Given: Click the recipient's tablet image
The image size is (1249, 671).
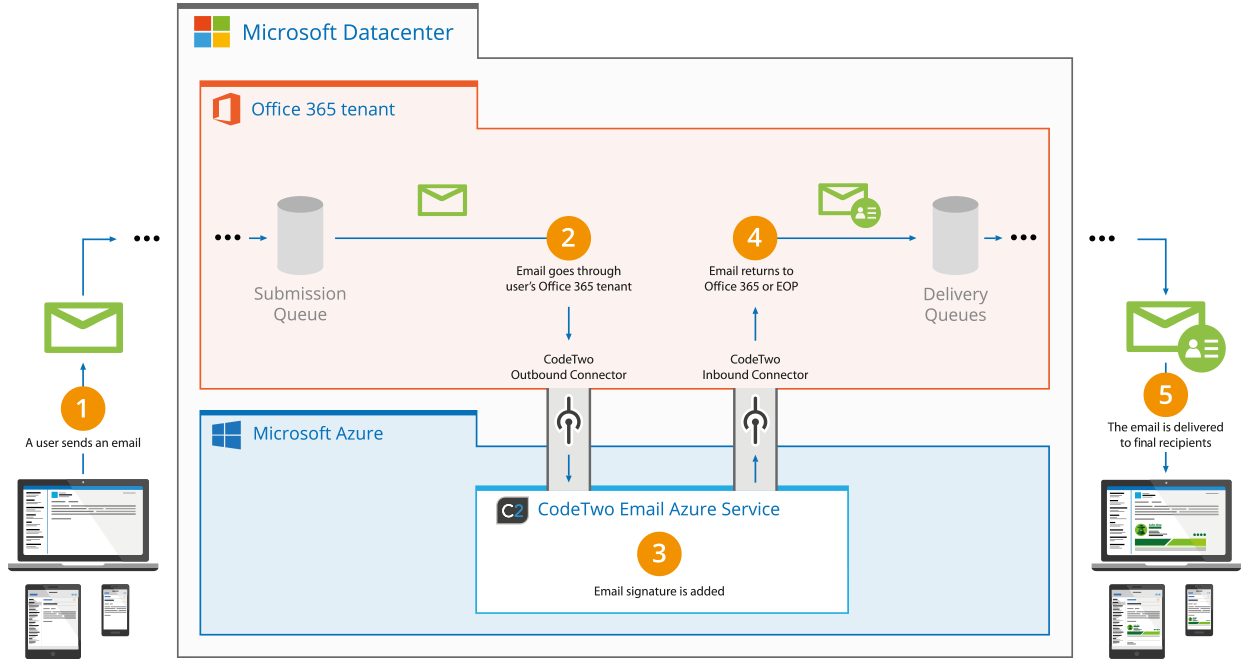Looking at the screenshot, I should click(1137, 621).
